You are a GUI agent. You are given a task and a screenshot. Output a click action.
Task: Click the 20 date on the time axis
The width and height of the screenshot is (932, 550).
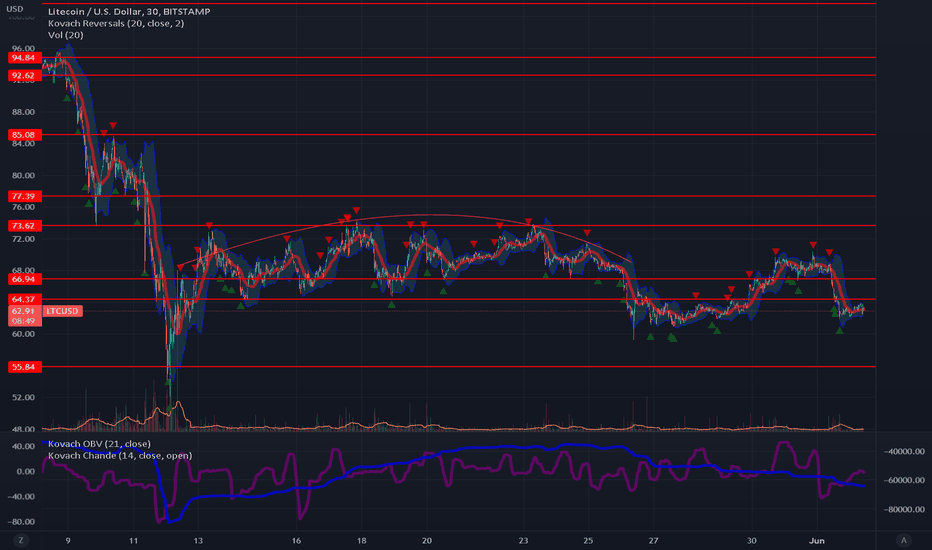[426, 540]
